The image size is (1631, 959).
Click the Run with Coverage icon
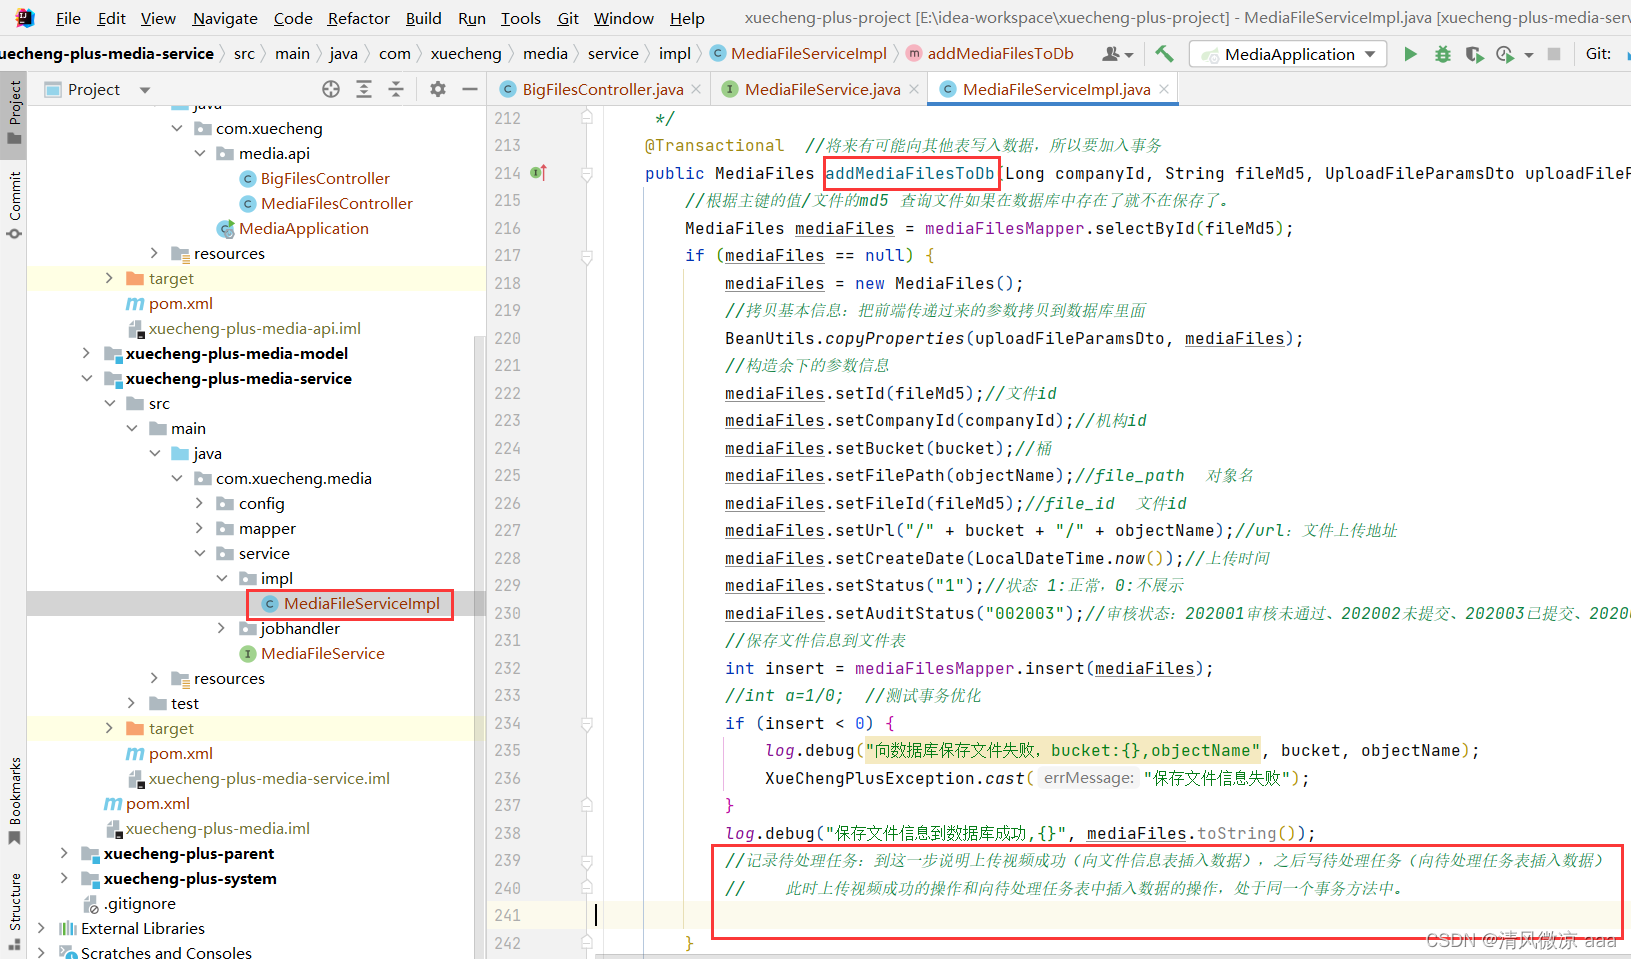(1474, 54)
